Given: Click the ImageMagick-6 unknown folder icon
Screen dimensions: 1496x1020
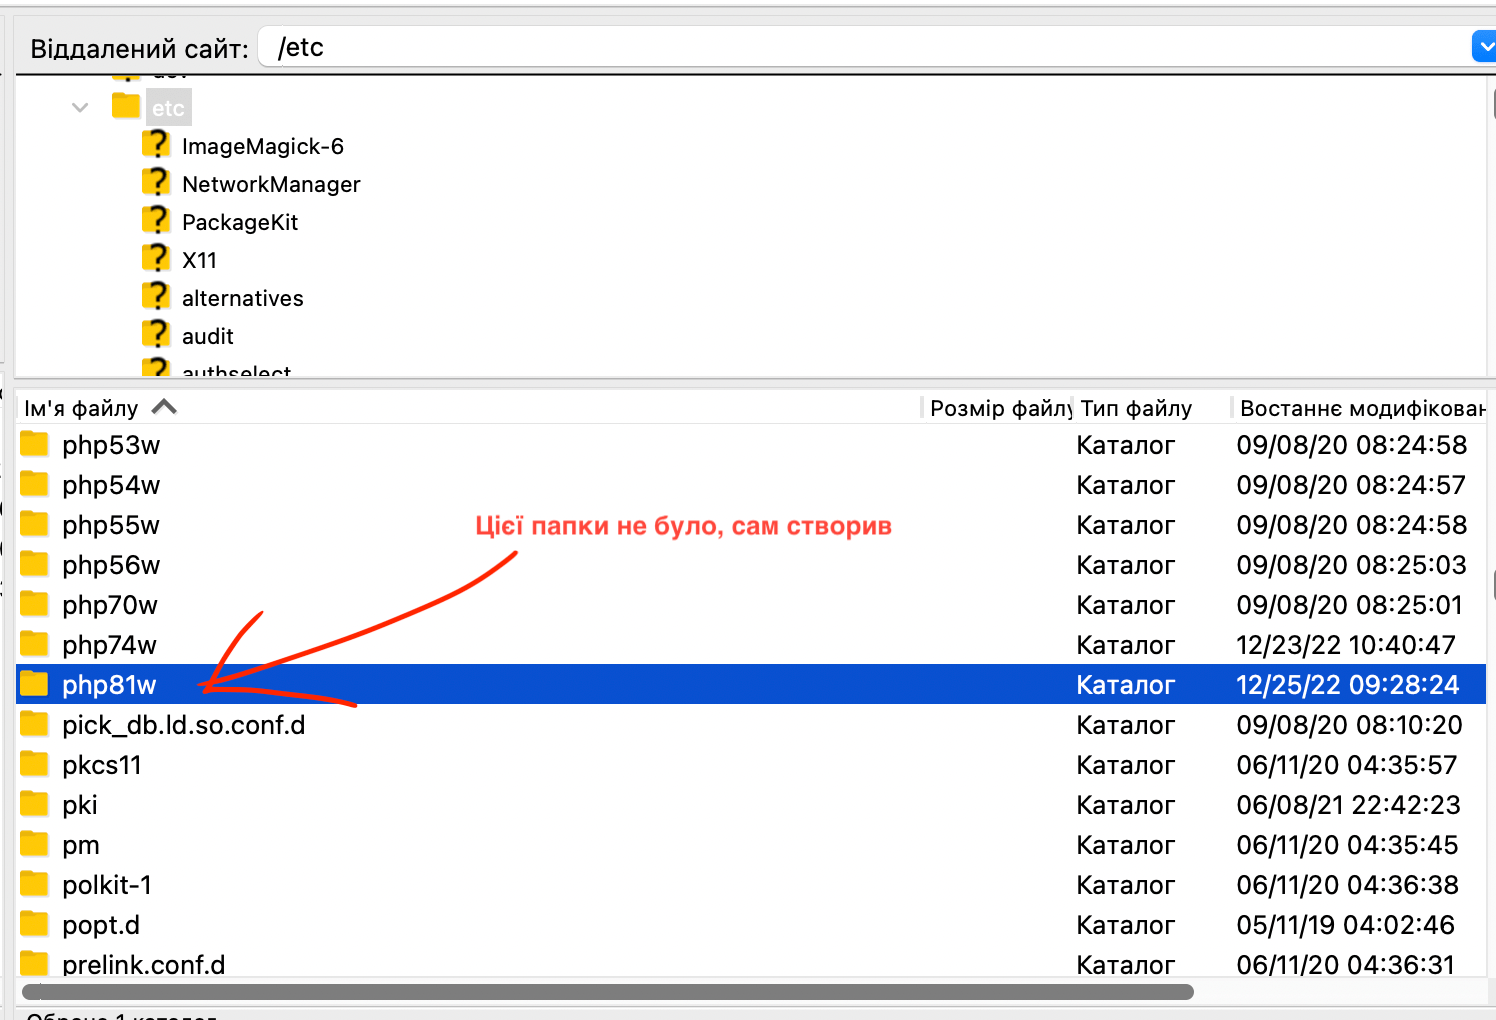Looking at the screenshot, I should click(x=155, y=145).
